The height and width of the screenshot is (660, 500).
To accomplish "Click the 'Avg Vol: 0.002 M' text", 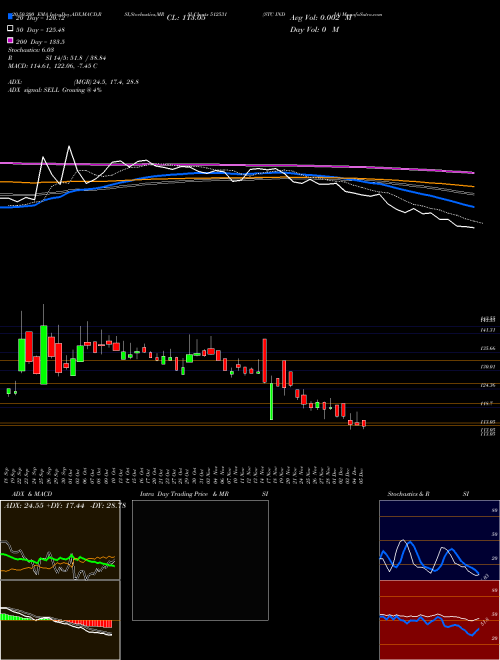I will point(321,18).
